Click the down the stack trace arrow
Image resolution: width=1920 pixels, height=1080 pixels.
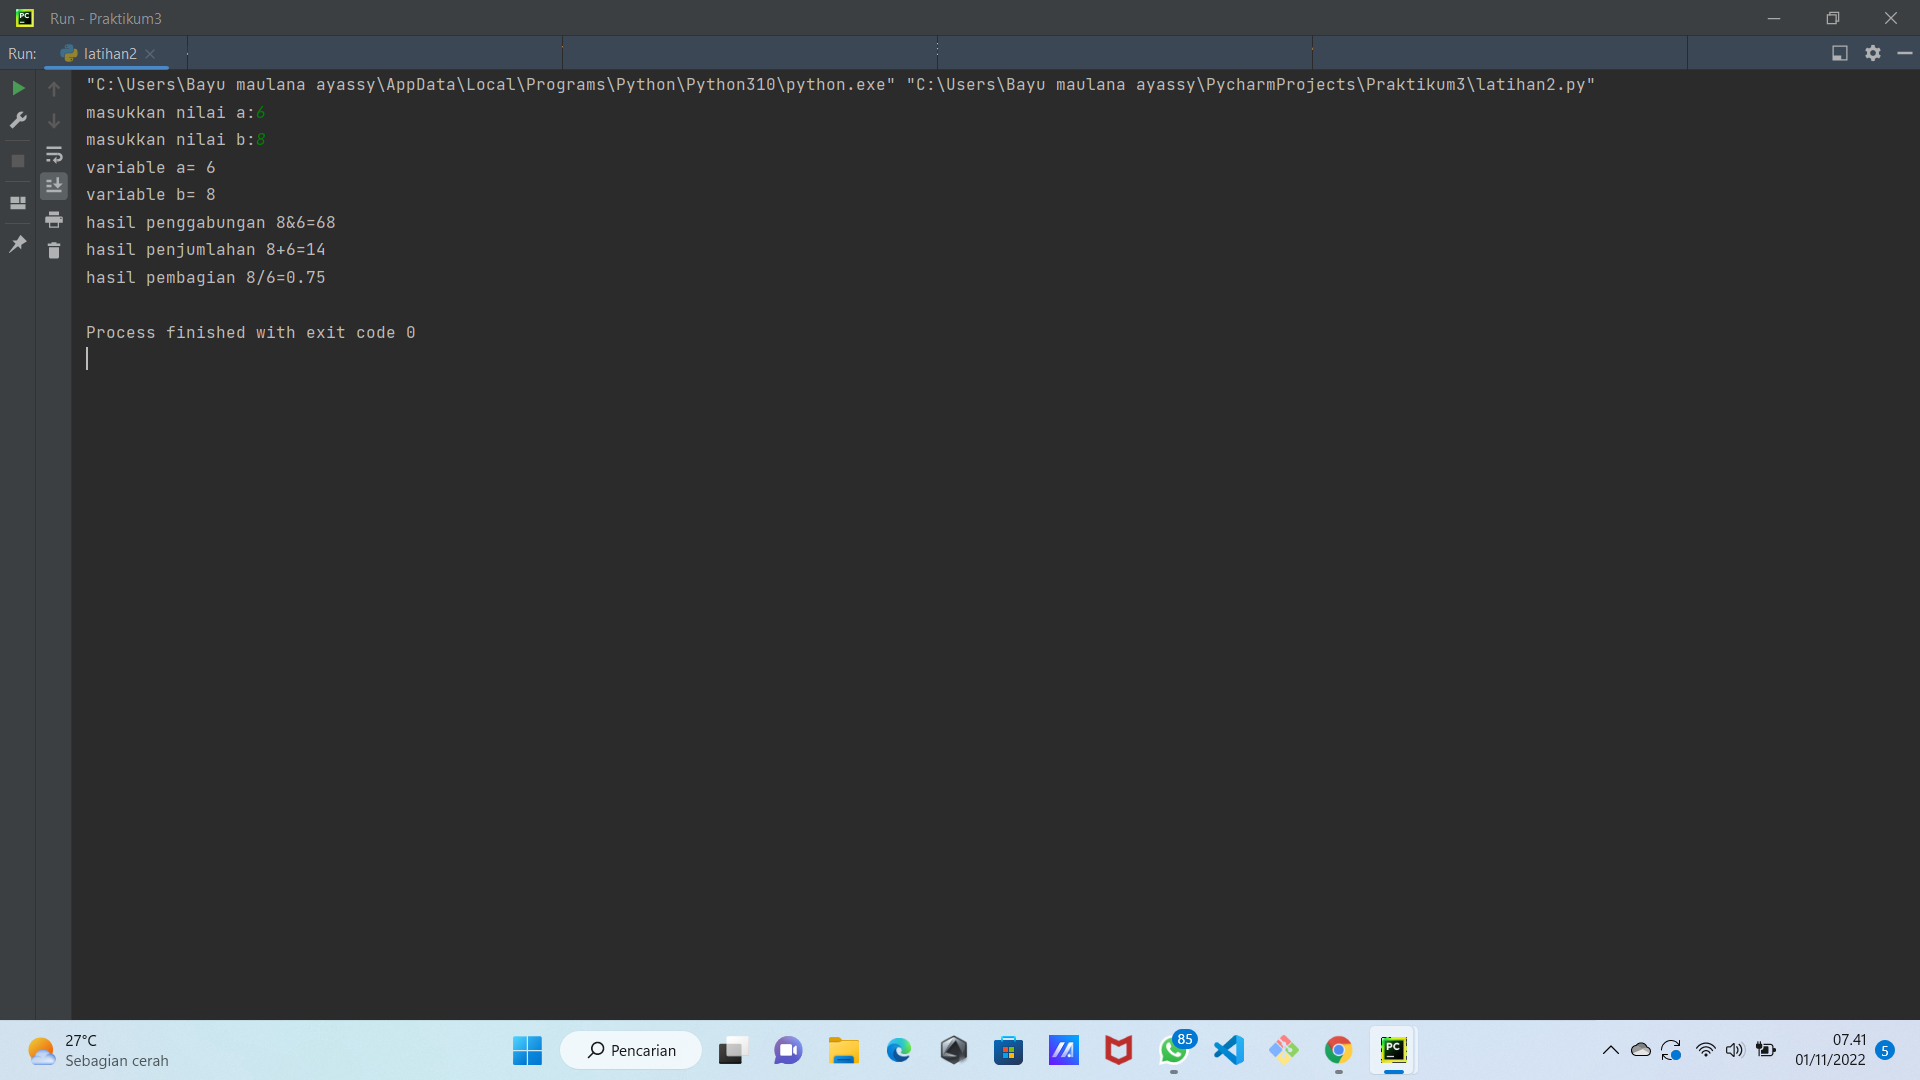[54, 121]
